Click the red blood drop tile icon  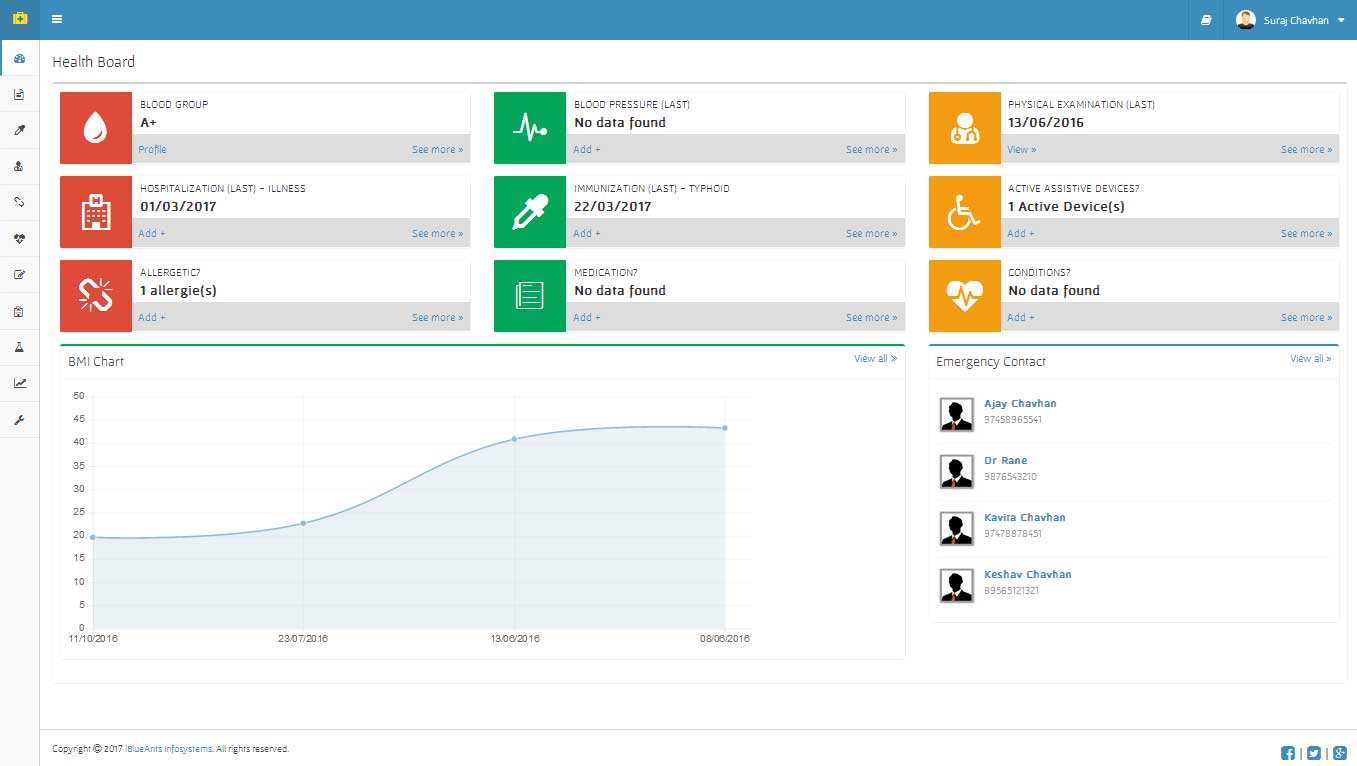(96, 128)
